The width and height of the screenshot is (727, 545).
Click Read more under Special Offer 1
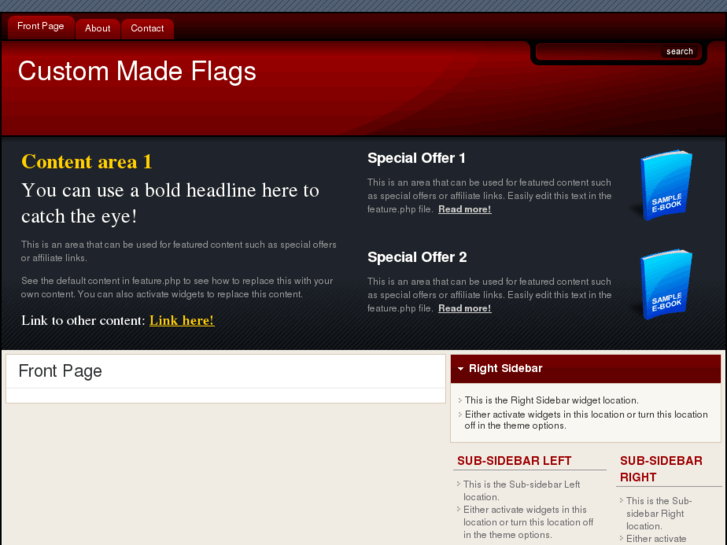(x=465, y=209)
